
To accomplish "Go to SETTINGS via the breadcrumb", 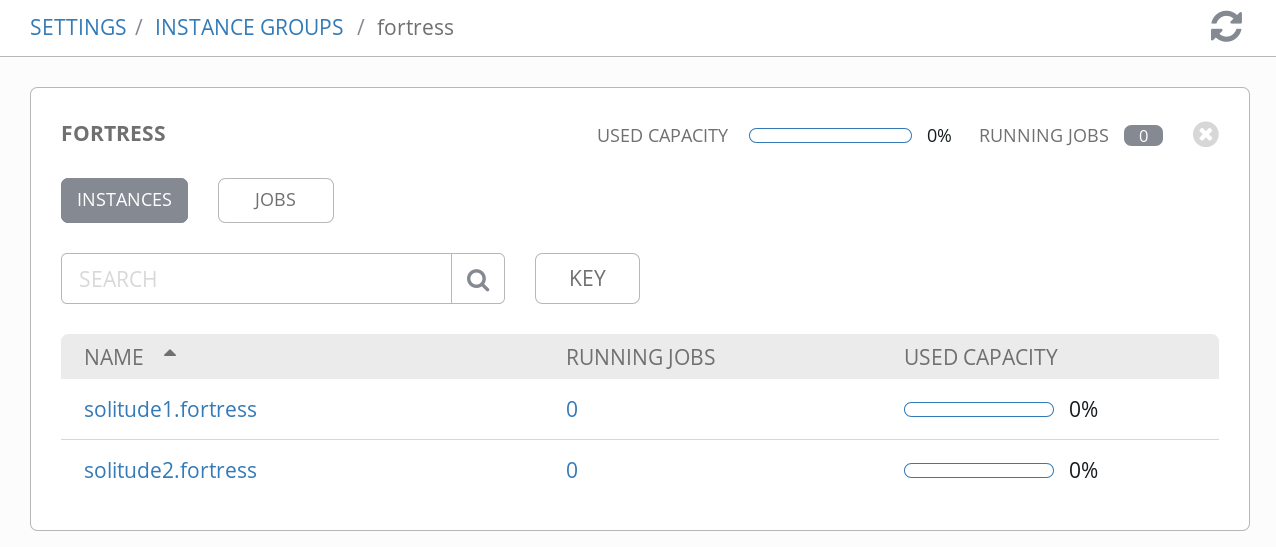I will (x=78, y=27).
